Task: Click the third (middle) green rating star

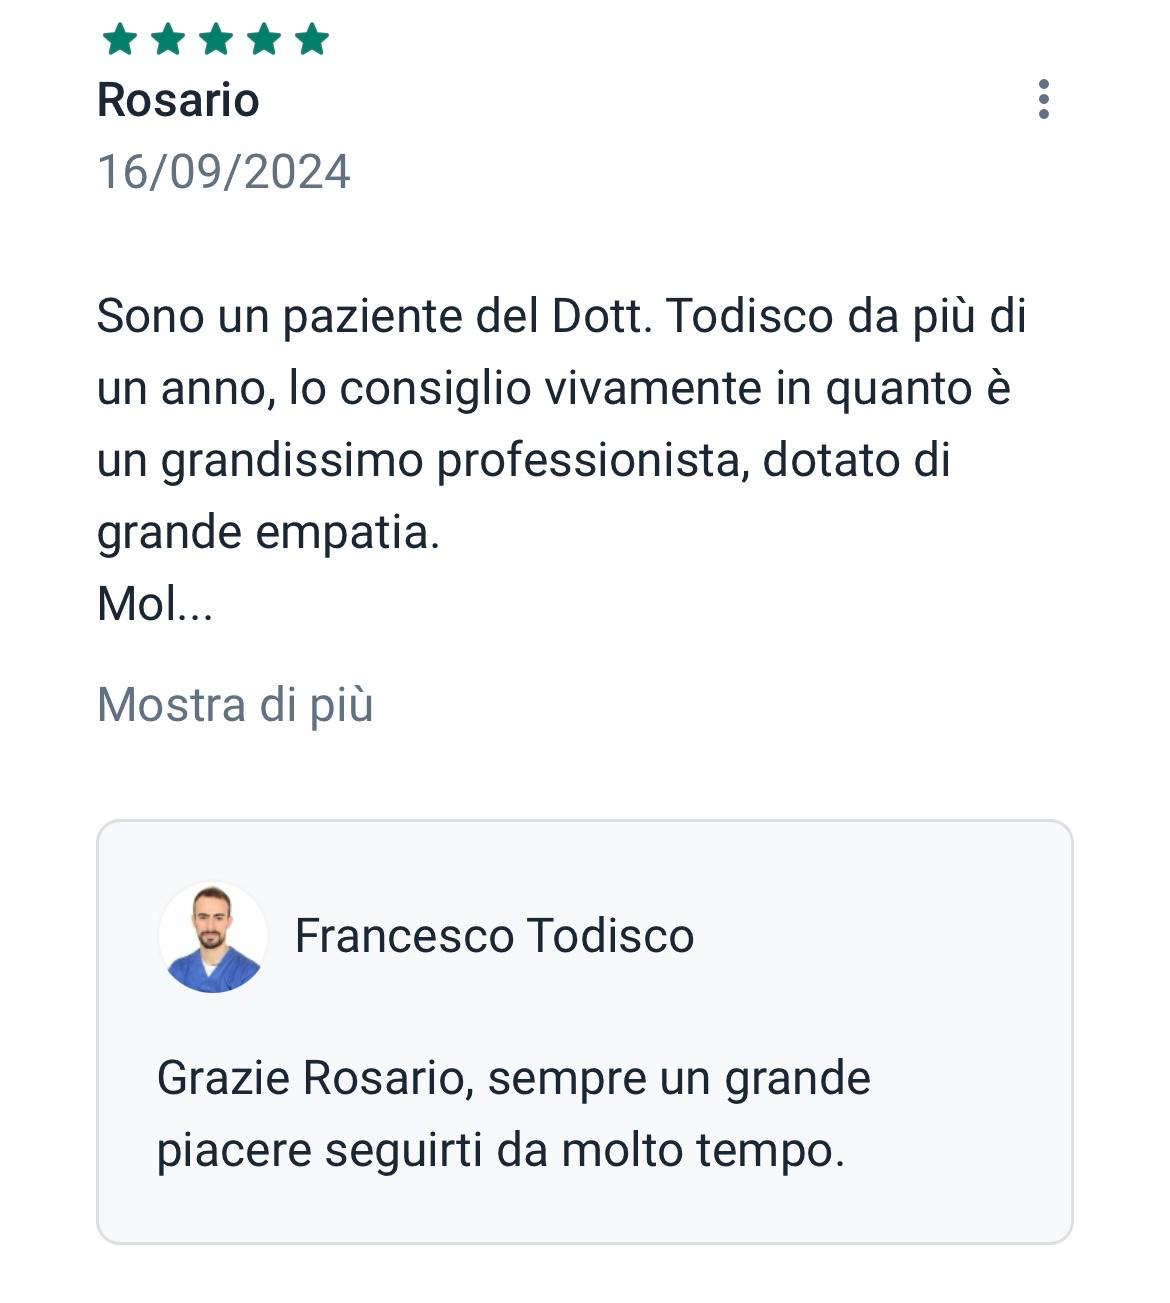Action: 216,39
